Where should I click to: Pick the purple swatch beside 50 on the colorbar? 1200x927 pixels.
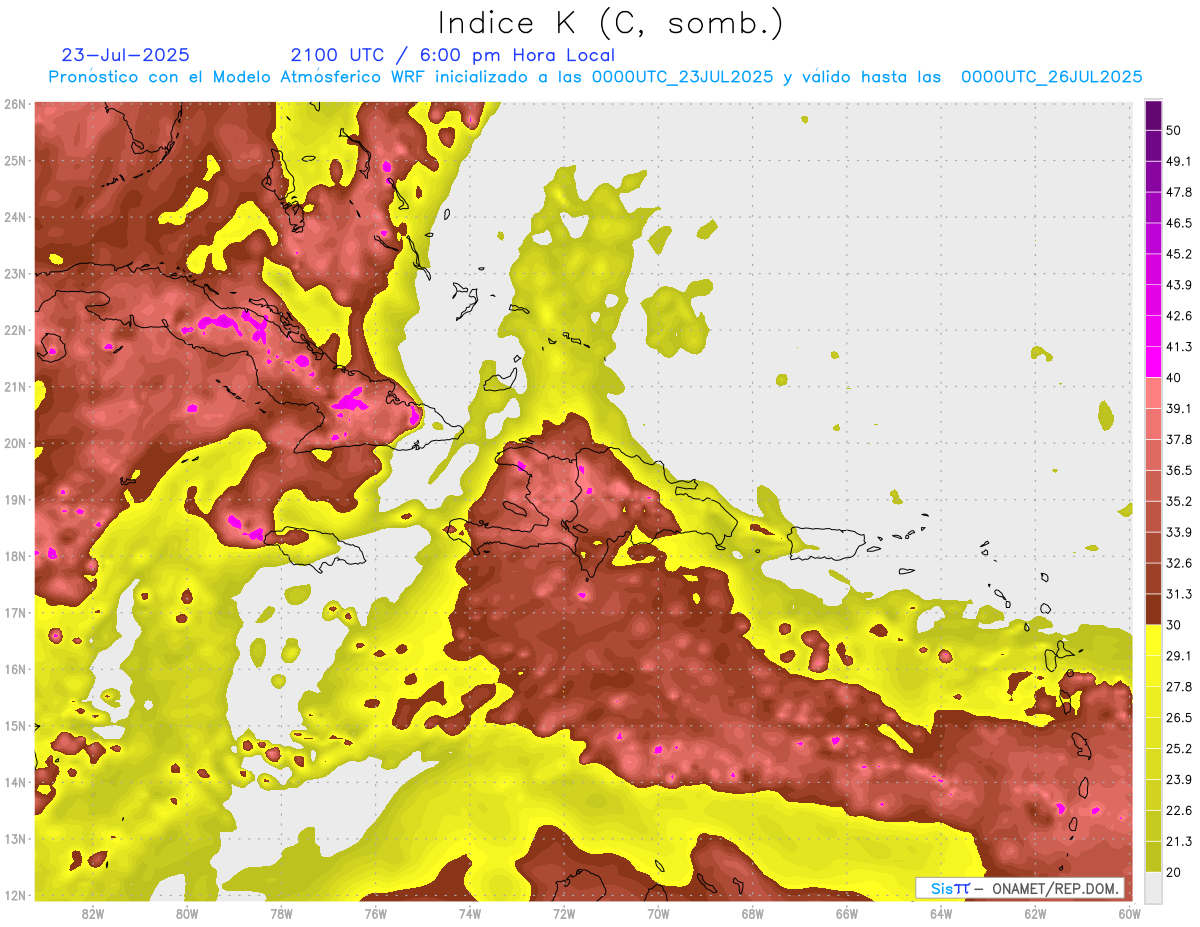(1153, 116)
